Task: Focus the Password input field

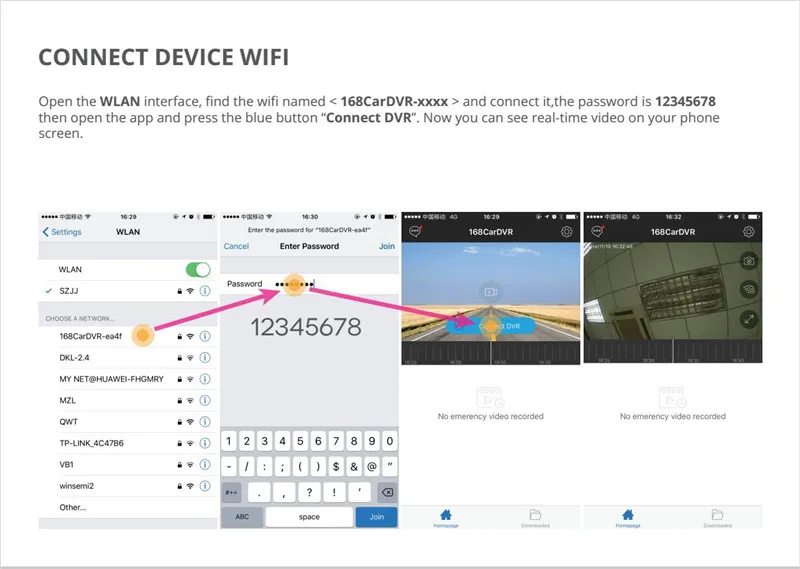Action: 310,284
